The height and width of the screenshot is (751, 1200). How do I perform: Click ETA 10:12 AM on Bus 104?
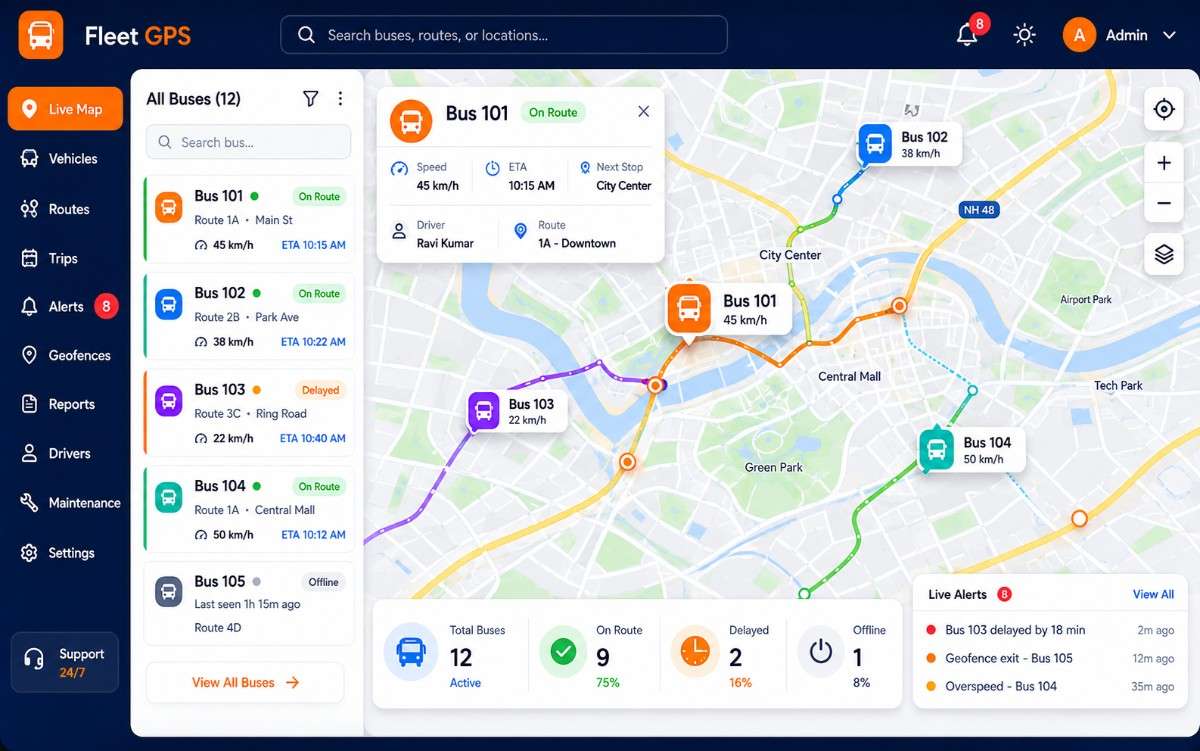[x=313, y=535]
